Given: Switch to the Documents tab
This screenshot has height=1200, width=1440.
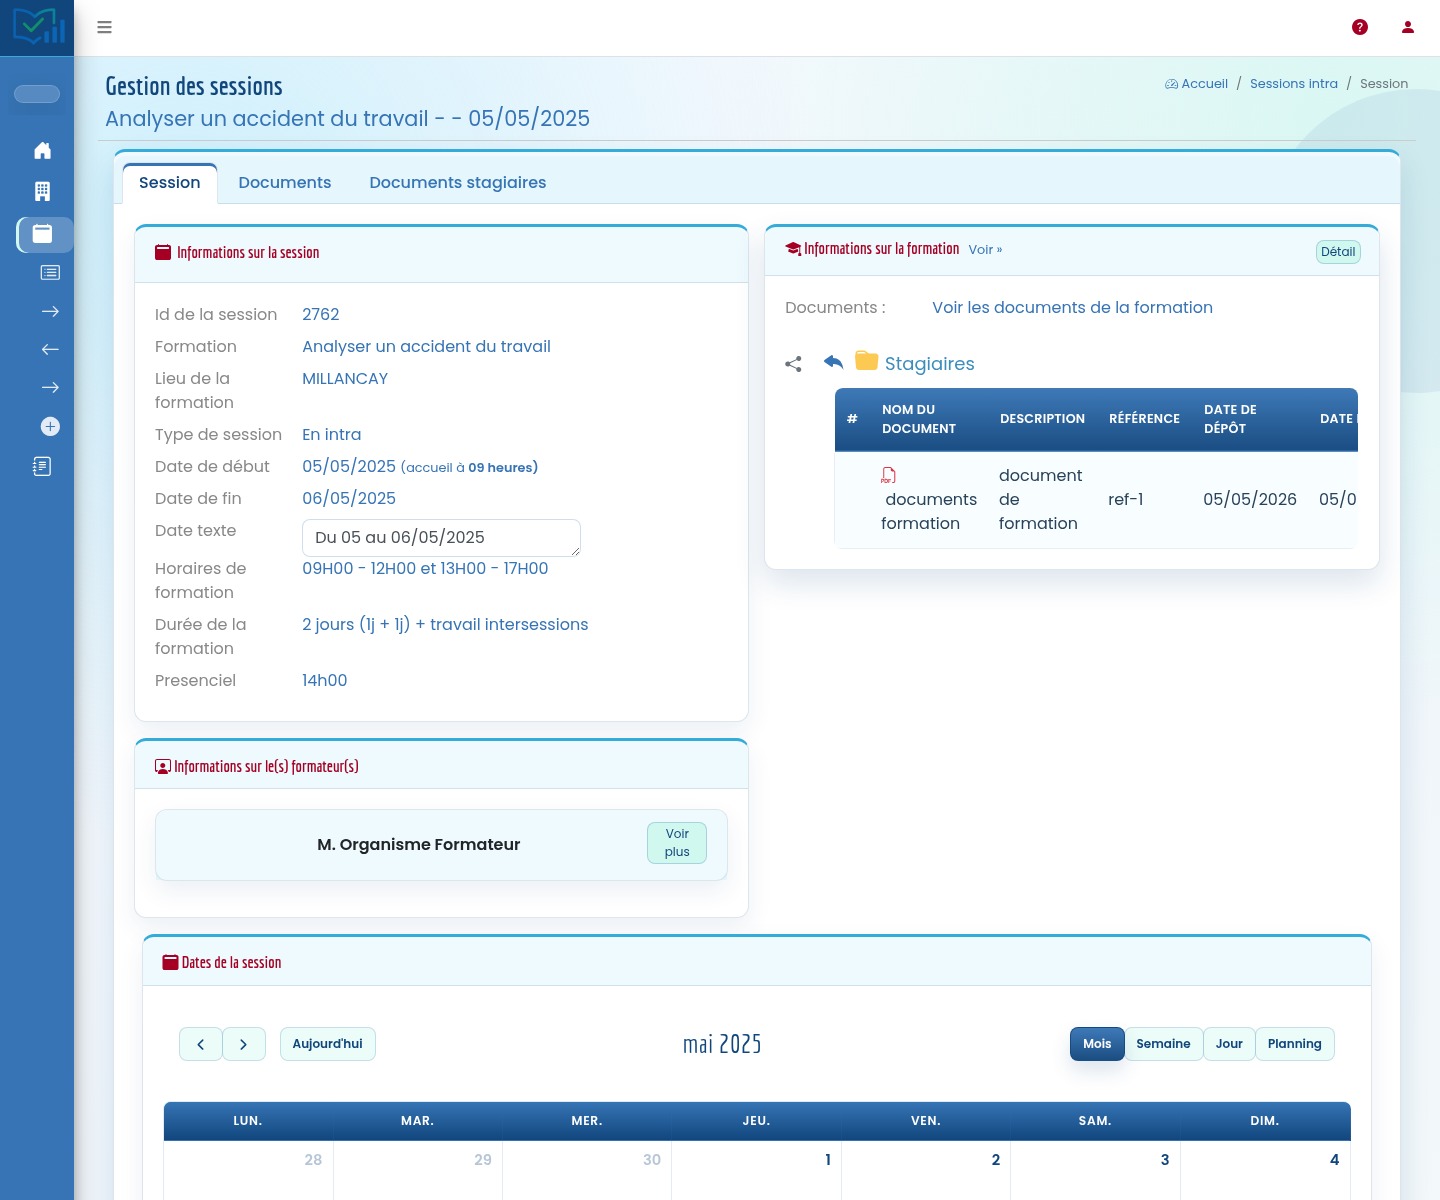Looking at the screenshot, I should pyautogui.click(x=285, y=183).
